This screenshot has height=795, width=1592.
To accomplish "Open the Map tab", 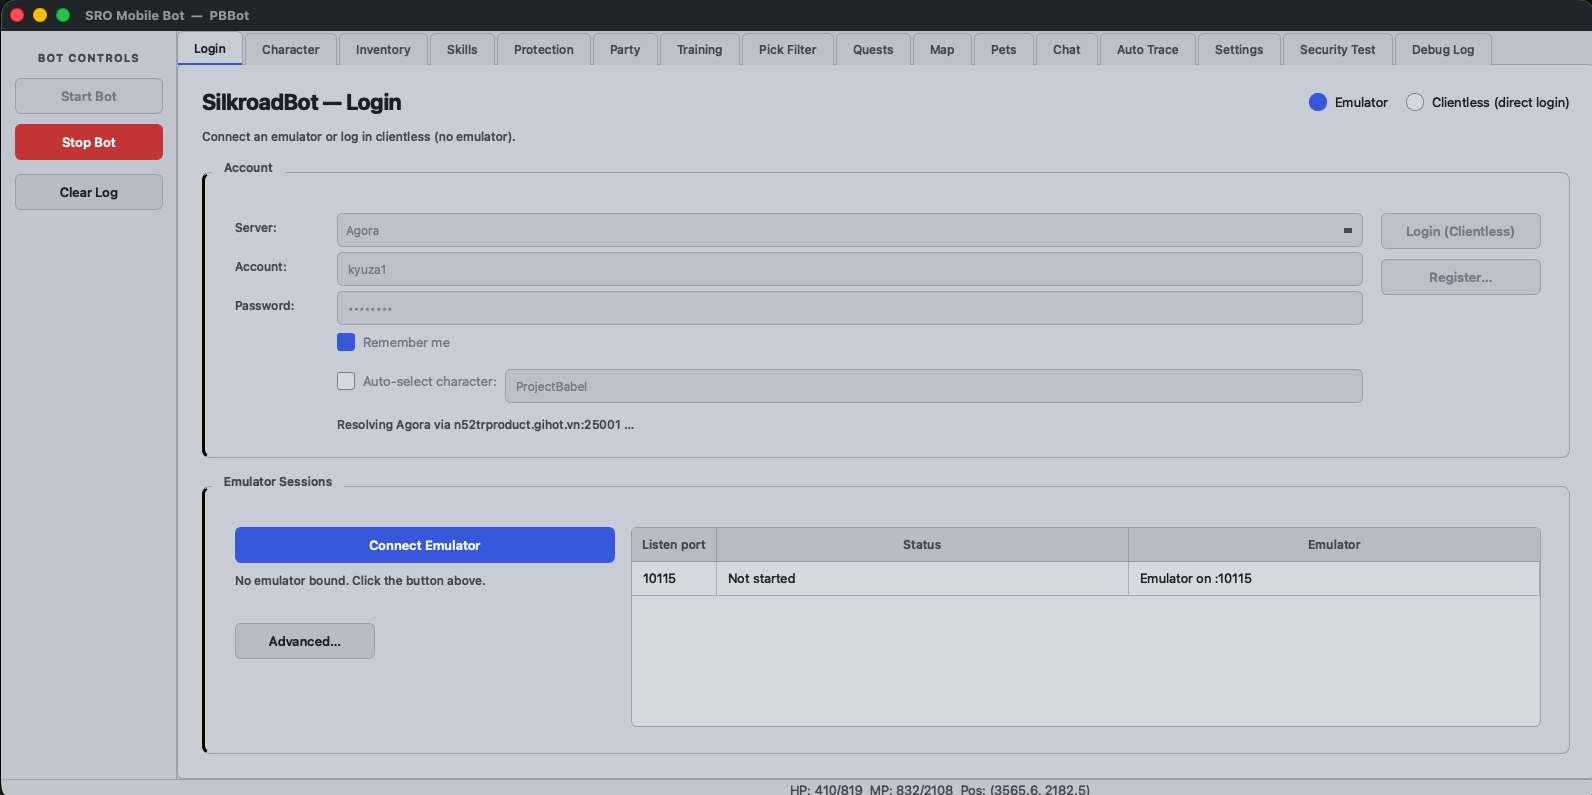I will tap(942, 49).
